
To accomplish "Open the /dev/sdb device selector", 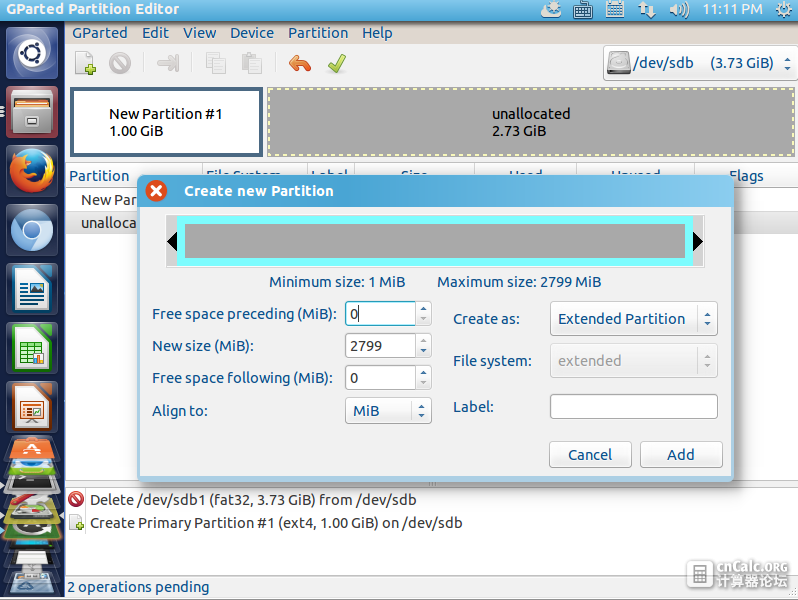I will [699, 63].
